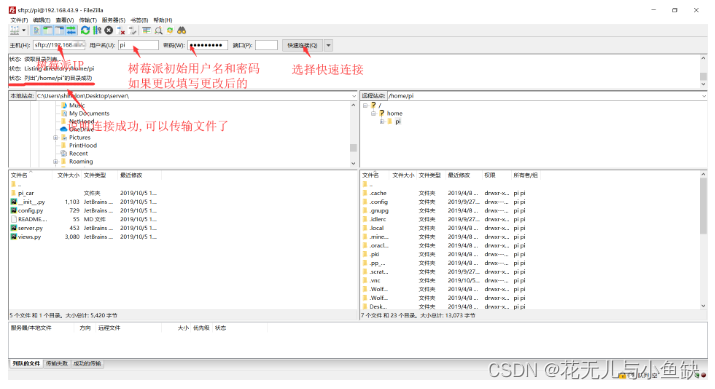This screenshot has height=389, width=715.
Task: Open the remote site path dropdown
Action: tap(704, 96)
